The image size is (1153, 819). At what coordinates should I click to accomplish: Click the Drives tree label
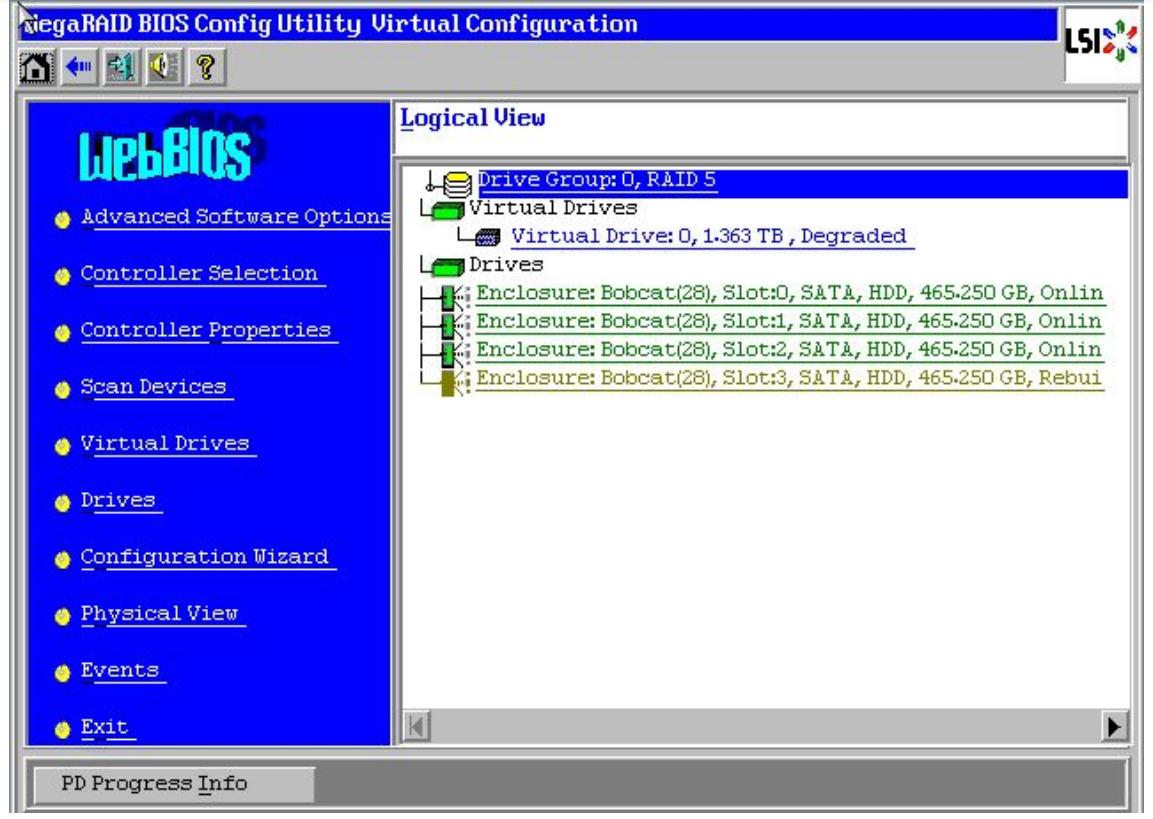(x=506, y=265)
